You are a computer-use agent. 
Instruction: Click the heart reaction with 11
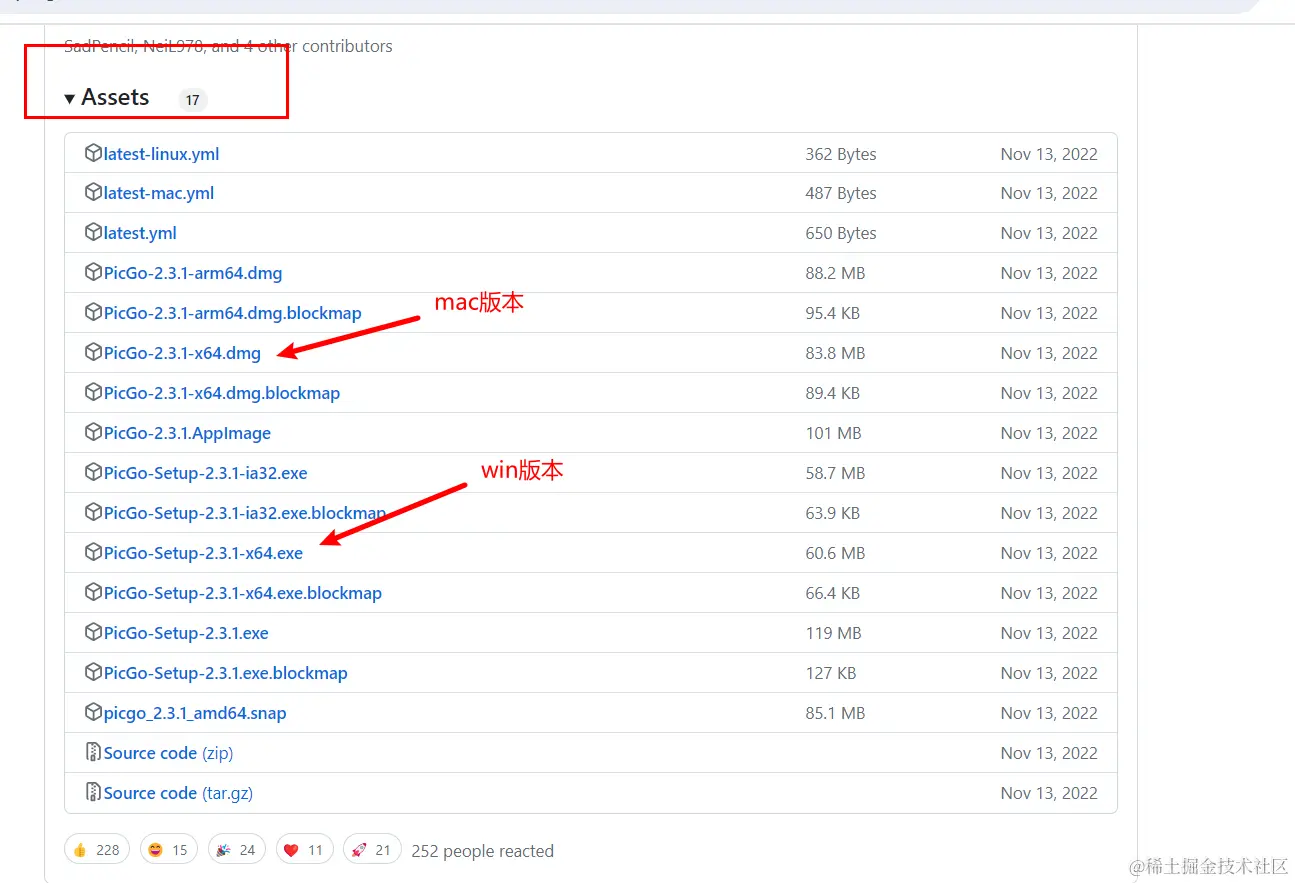(x=305, y=850)
